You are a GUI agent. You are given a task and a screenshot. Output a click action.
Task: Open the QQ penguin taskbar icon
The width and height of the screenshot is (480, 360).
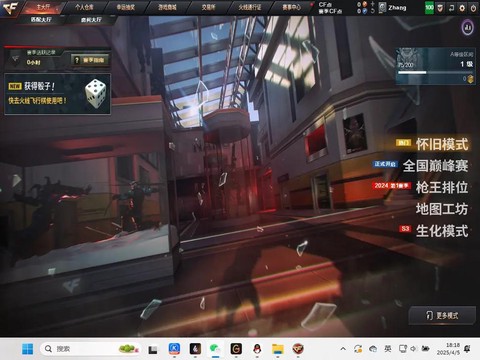point(257,349)
